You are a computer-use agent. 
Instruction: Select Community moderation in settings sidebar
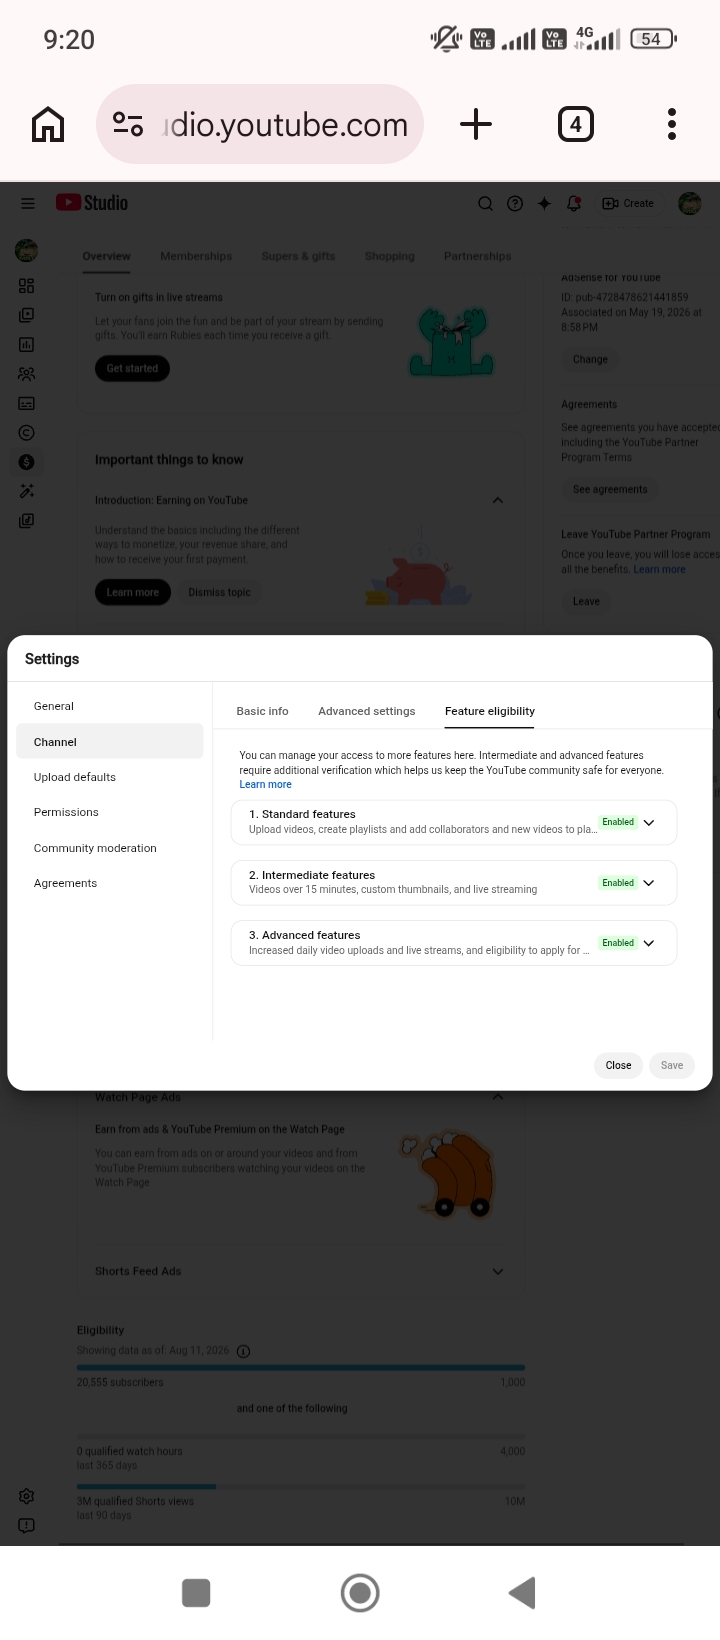95,848
